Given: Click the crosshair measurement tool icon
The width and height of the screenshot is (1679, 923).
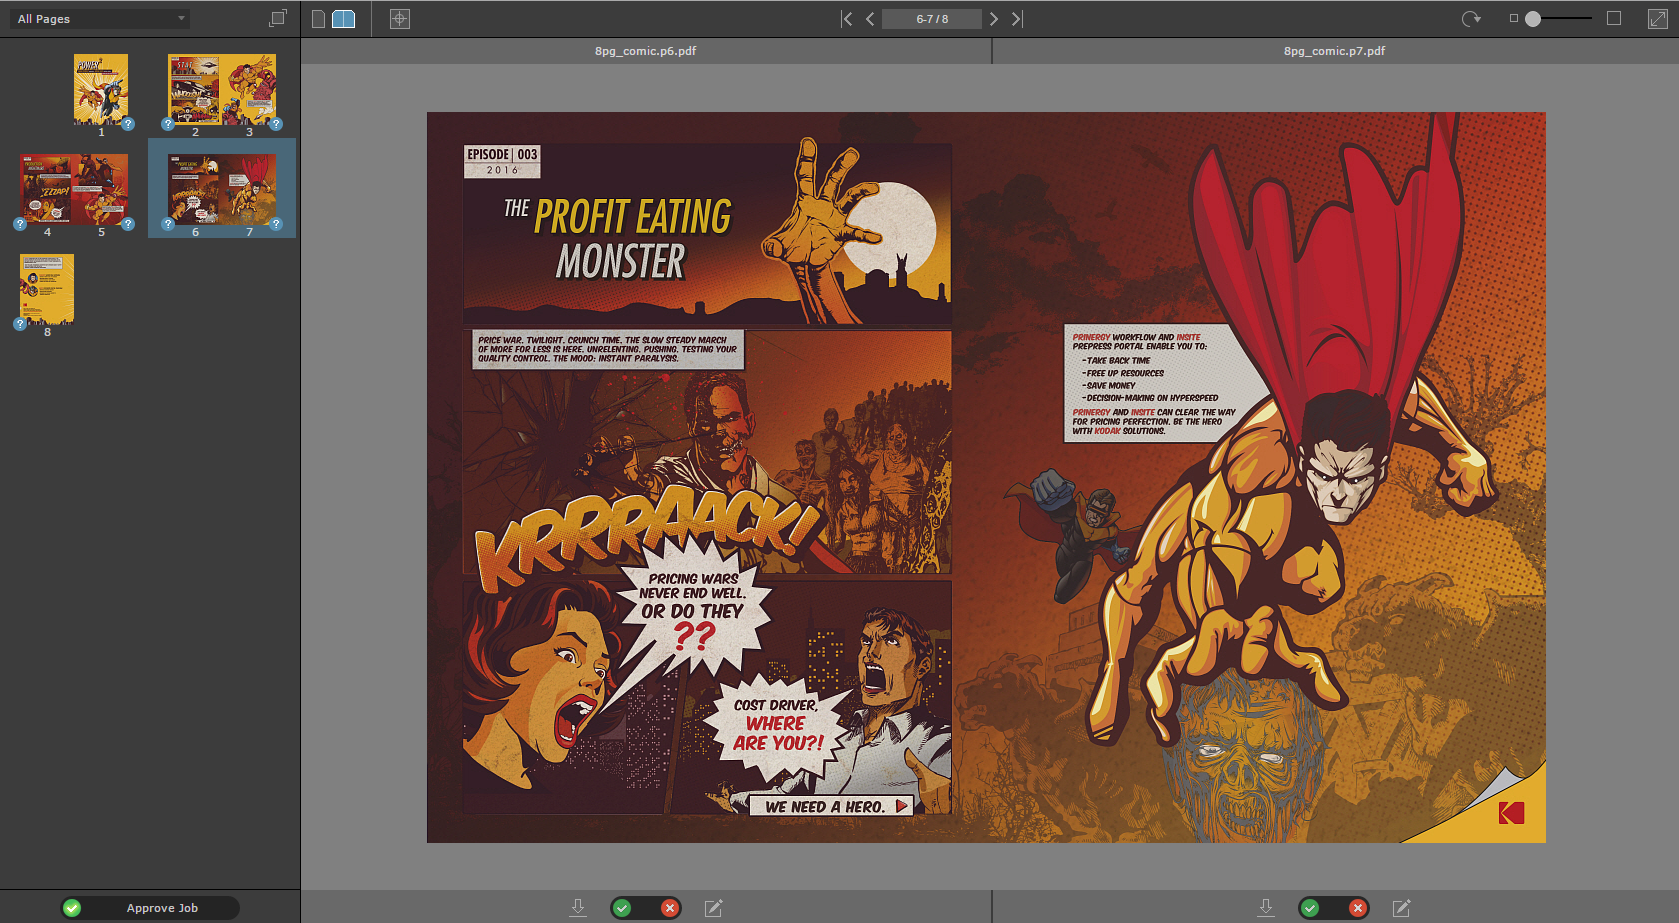Looking at the screenshot, I should click(x=400, y=19).
